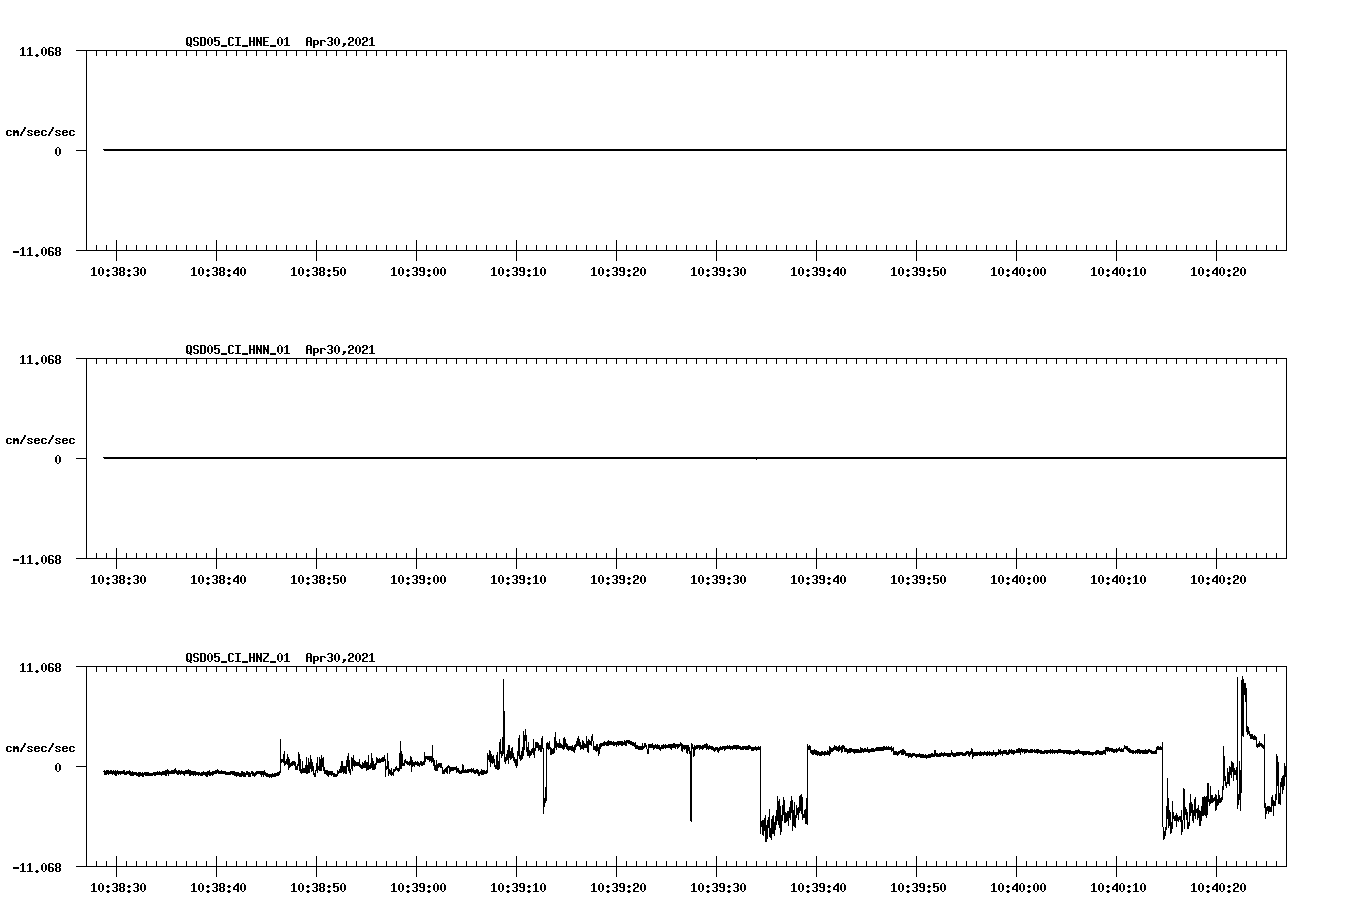Viewport: 1358px width, 924px height.
Task: Click the zero baseline of the HNN trace
Action: pos(600,457)
